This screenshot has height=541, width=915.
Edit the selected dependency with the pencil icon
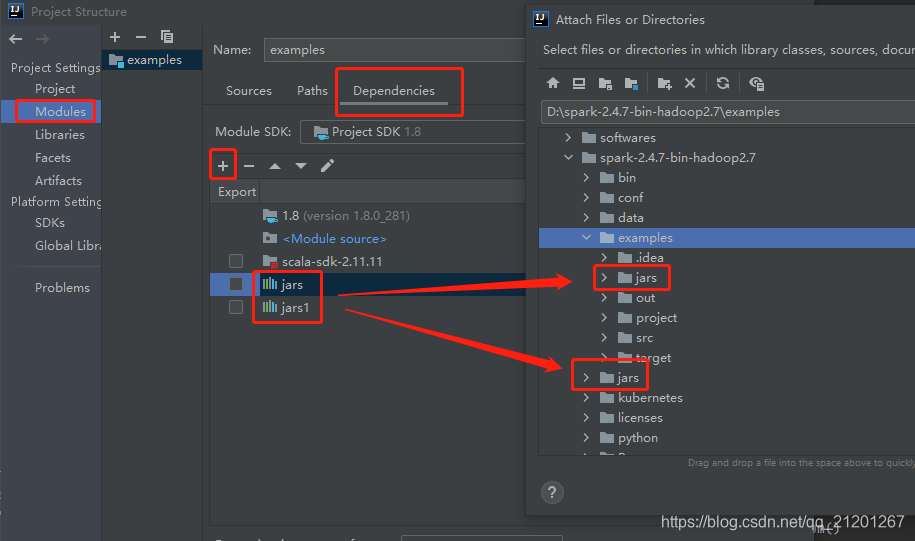[327, 166]
